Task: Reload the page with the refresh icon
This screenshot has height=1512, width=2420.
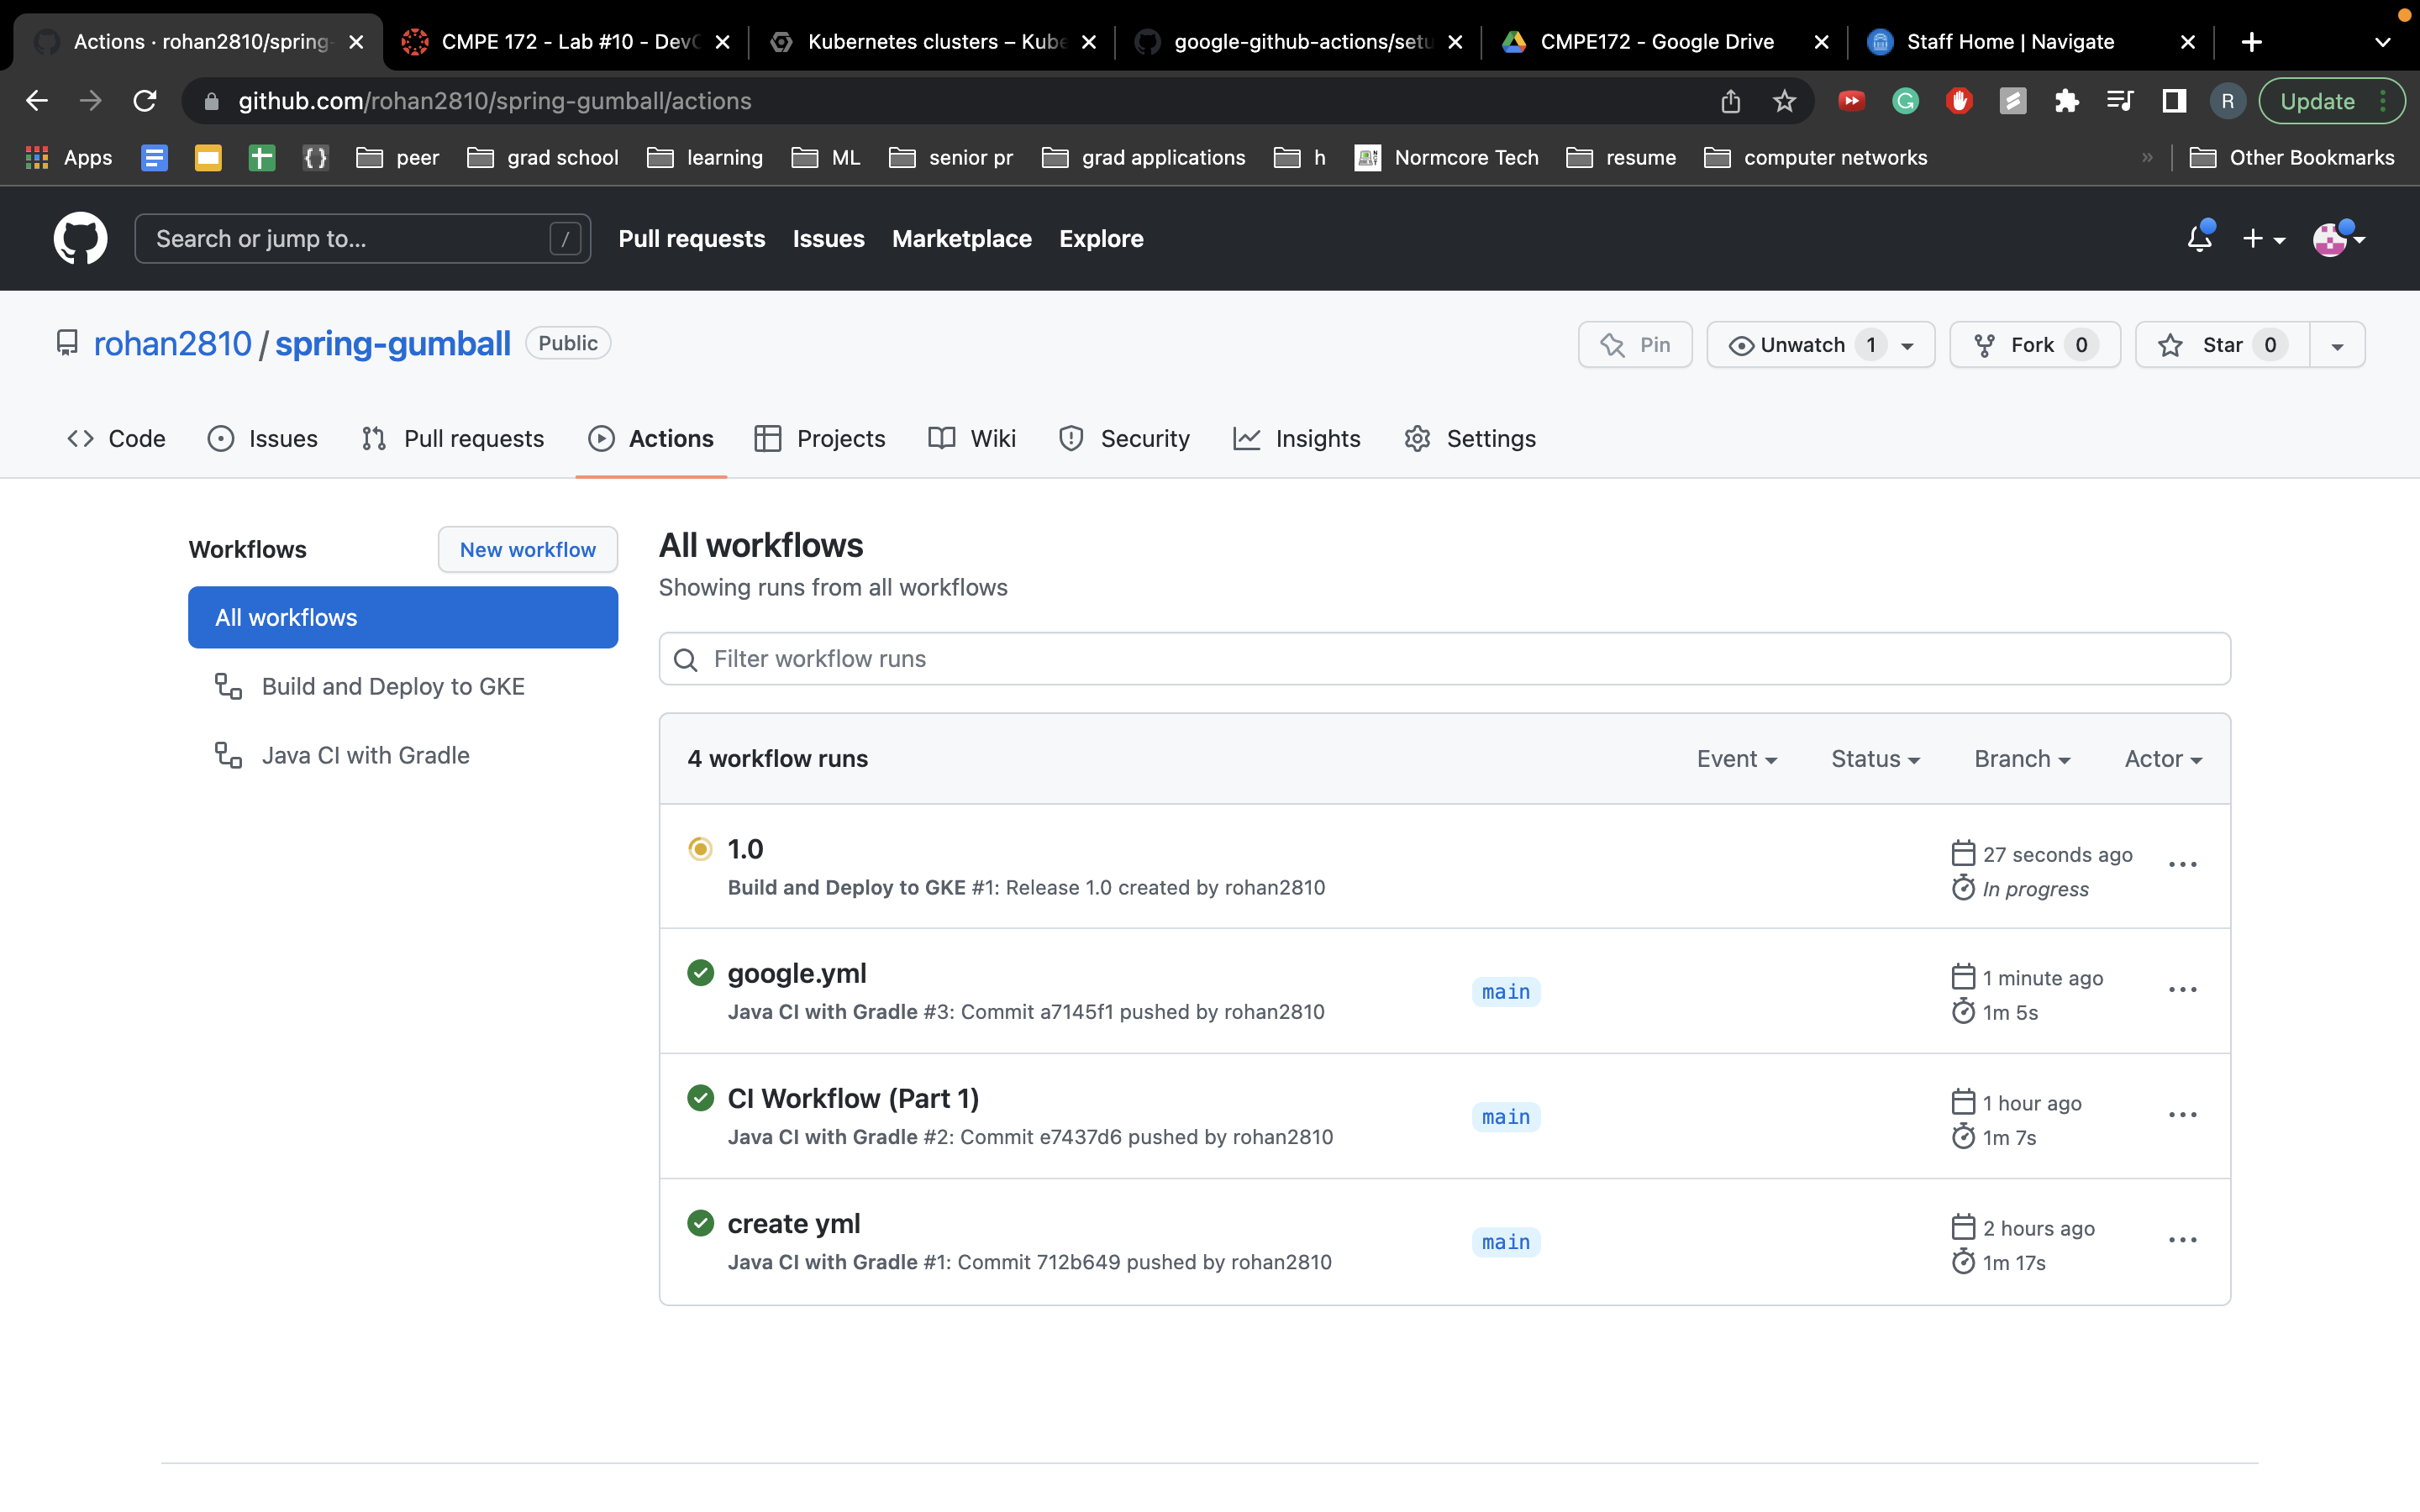Action: point(145,101)
